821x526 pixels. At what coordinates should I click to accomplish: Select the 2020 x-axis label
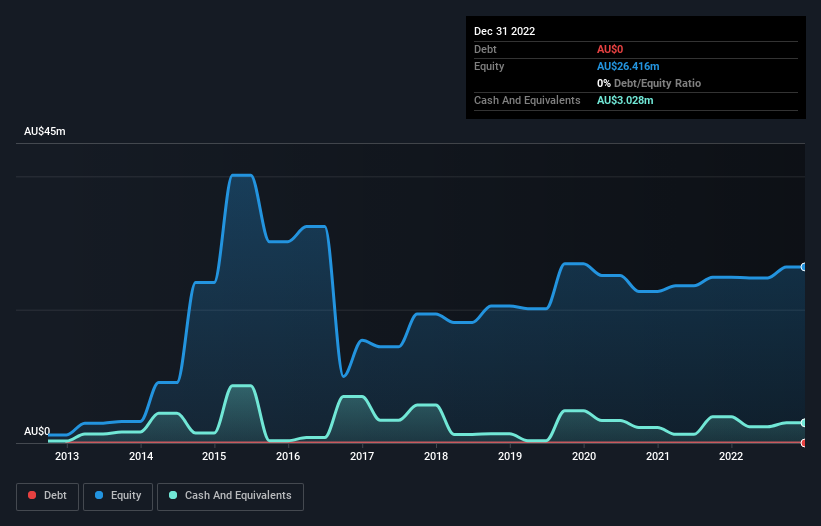tap(584, 457)
